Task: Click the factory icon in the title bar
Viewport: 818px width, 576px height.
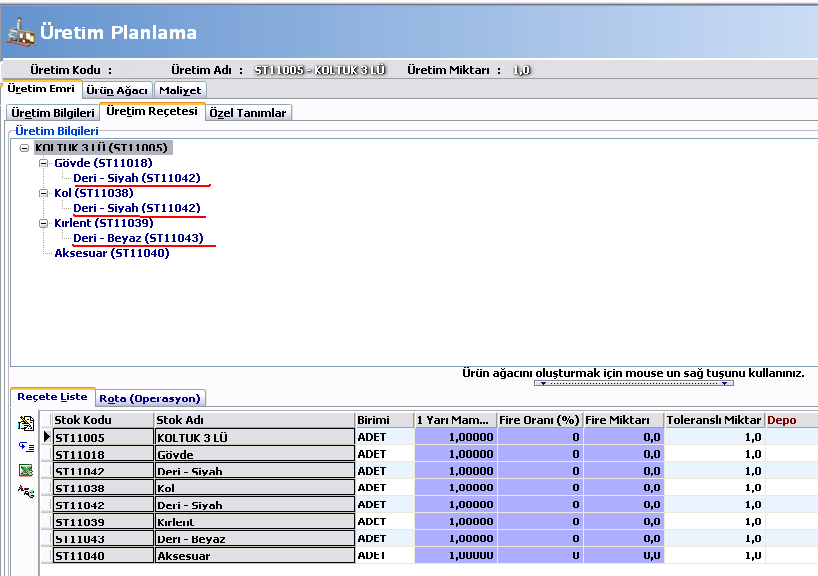Action: click(20, 32)
